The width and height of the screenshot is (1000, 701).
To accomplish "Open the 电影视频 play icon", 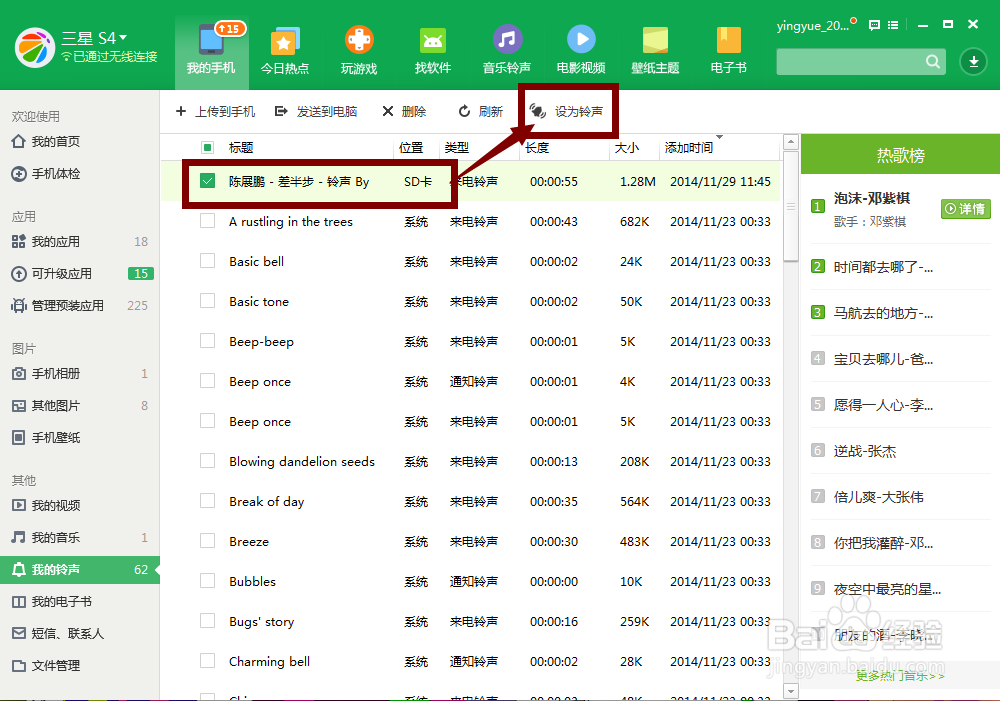I will pos(581,40).
